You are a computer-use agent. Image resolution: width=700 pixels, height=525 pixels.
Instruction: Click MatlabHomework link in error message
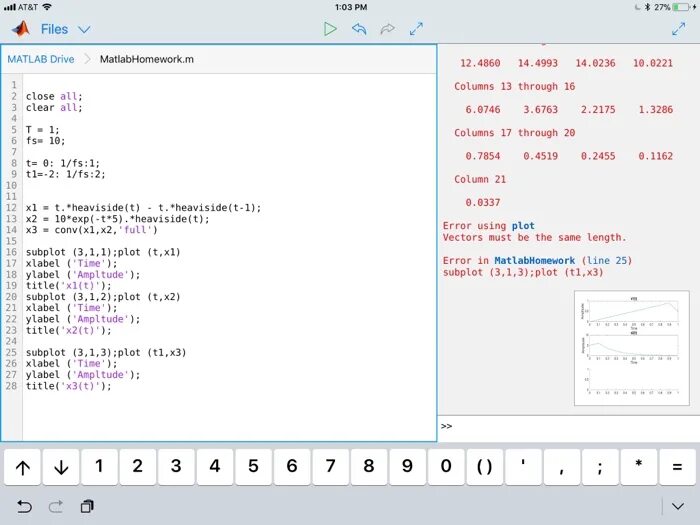coord(534,261)
